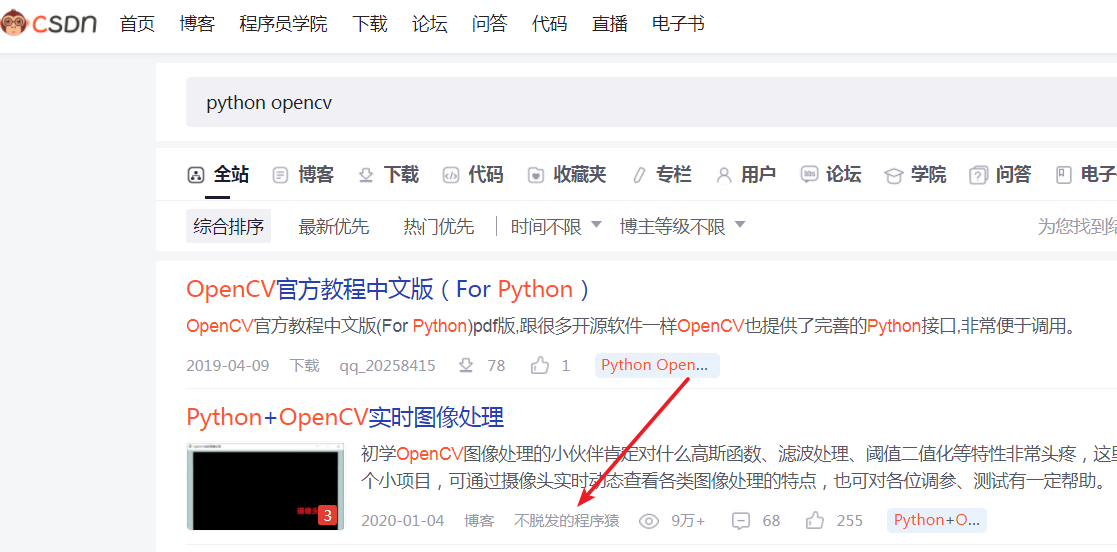Click the 博客 label in the second result

479,521
